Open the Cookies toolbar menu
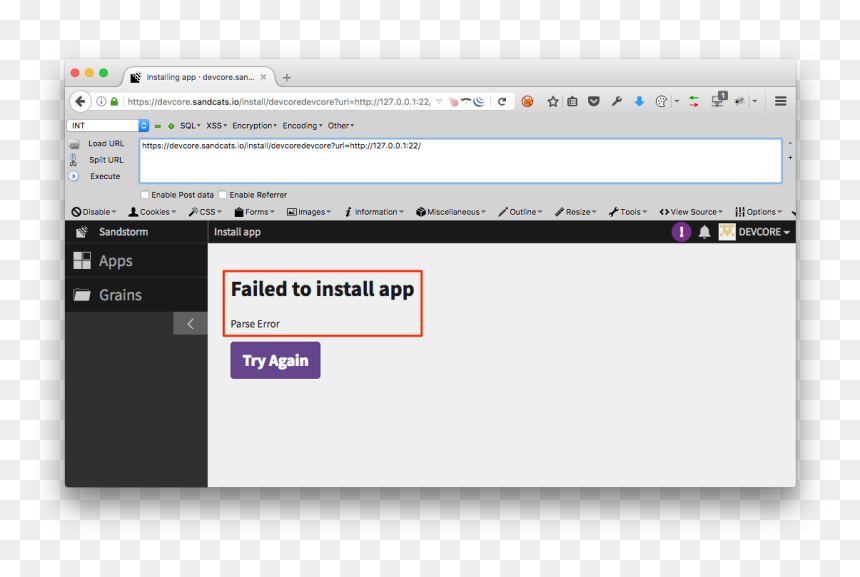 pos(152,212)
